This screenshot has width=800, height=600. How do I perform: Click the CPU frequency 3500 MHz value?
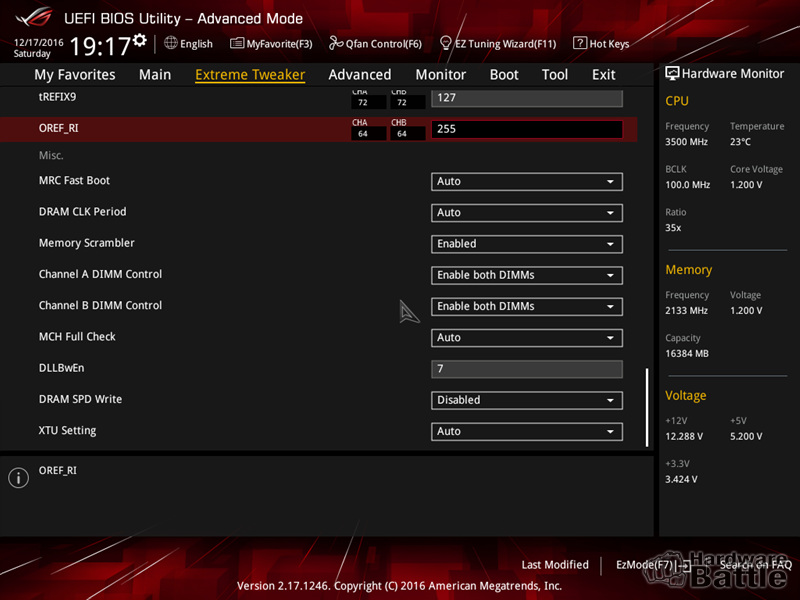point(686,142)
